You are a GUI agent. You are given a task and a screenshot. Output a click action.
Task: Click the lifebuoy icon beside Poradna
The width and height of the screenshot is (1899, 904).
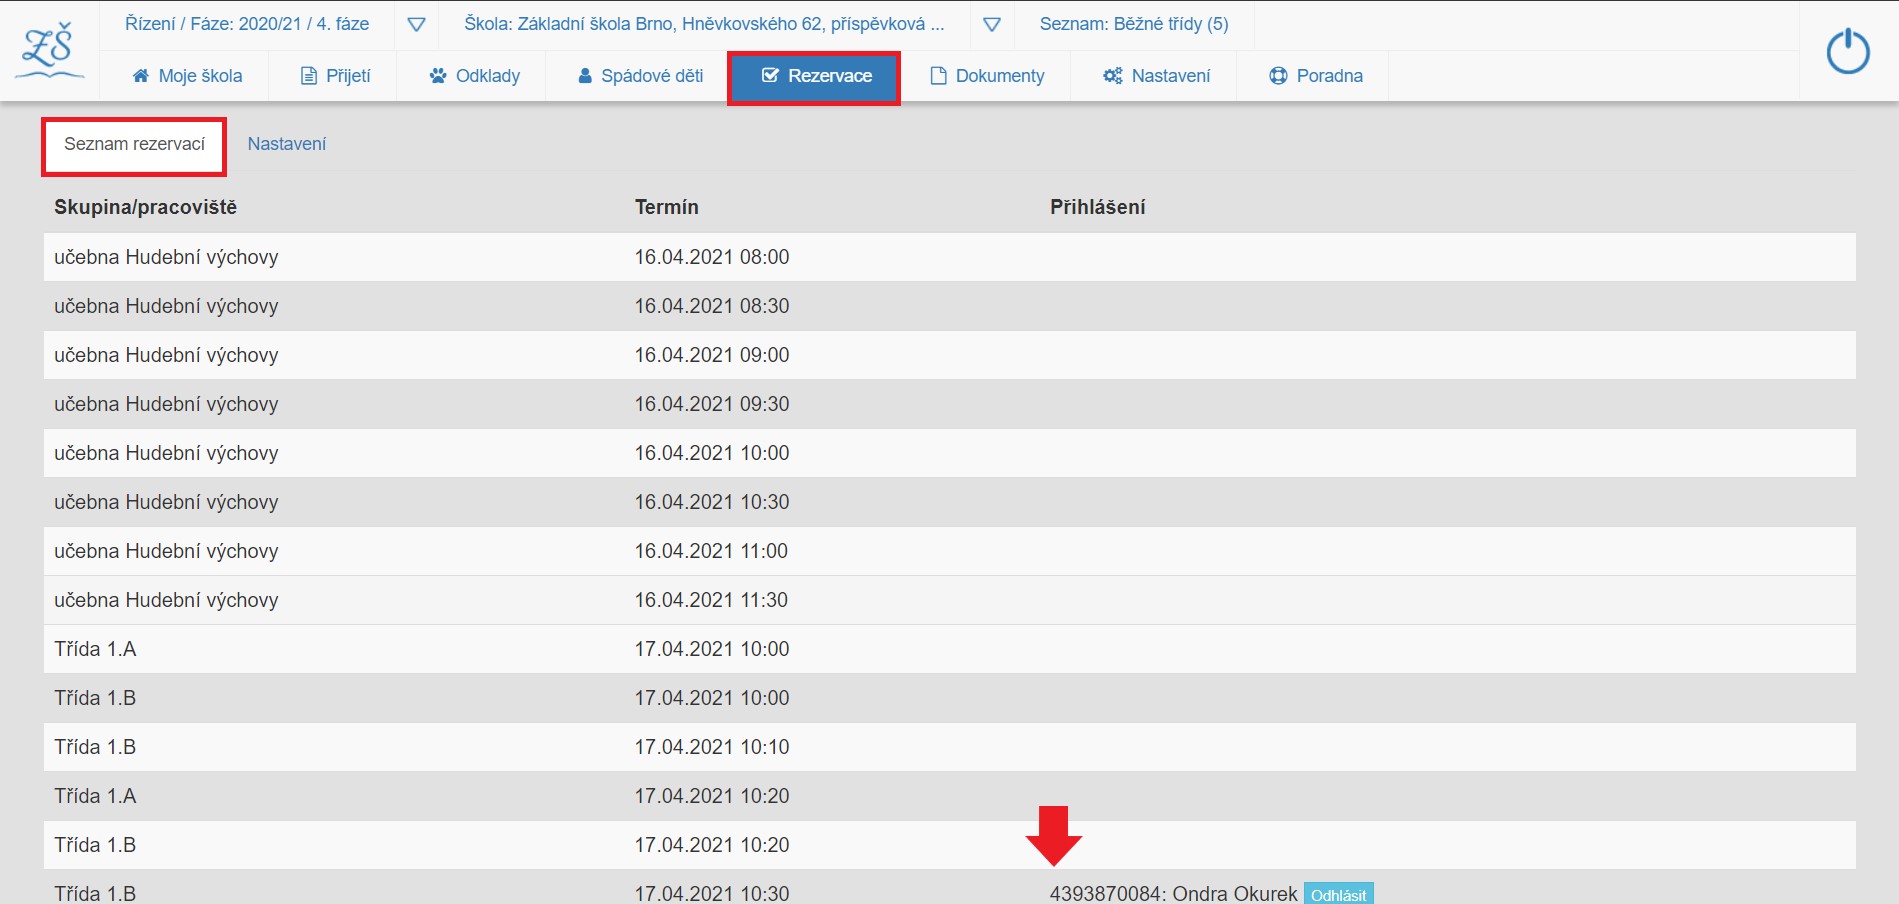(1278, 76)
